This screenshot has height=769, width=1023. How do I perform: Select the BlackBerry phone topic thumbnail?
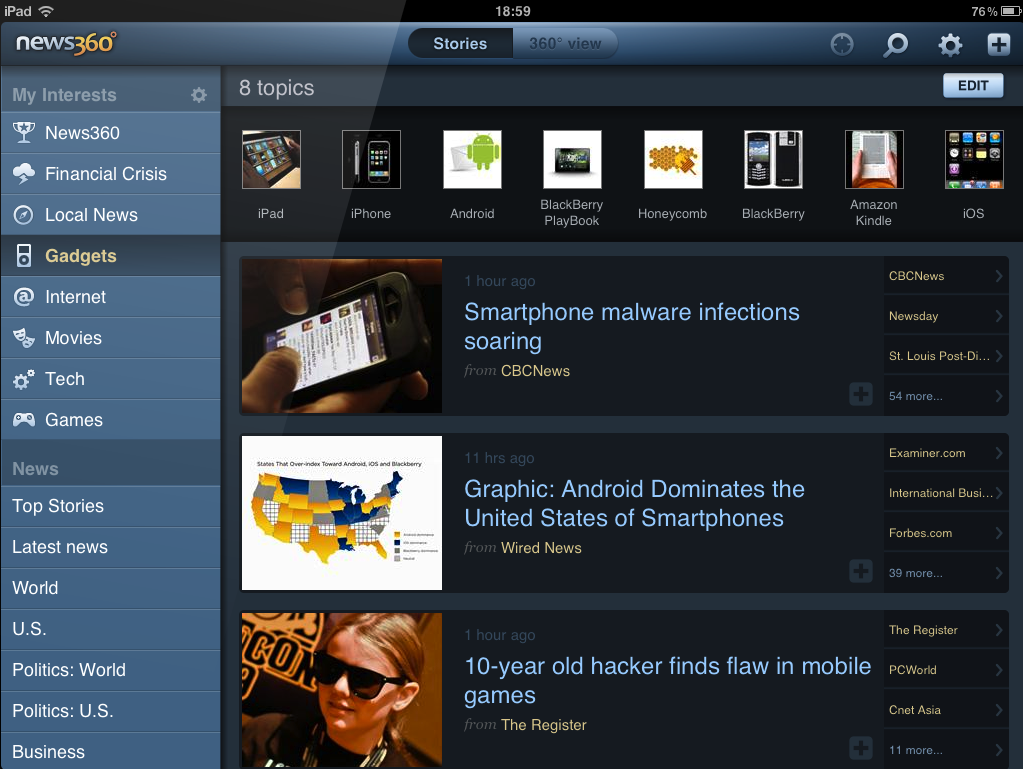[x=773, y=159]
